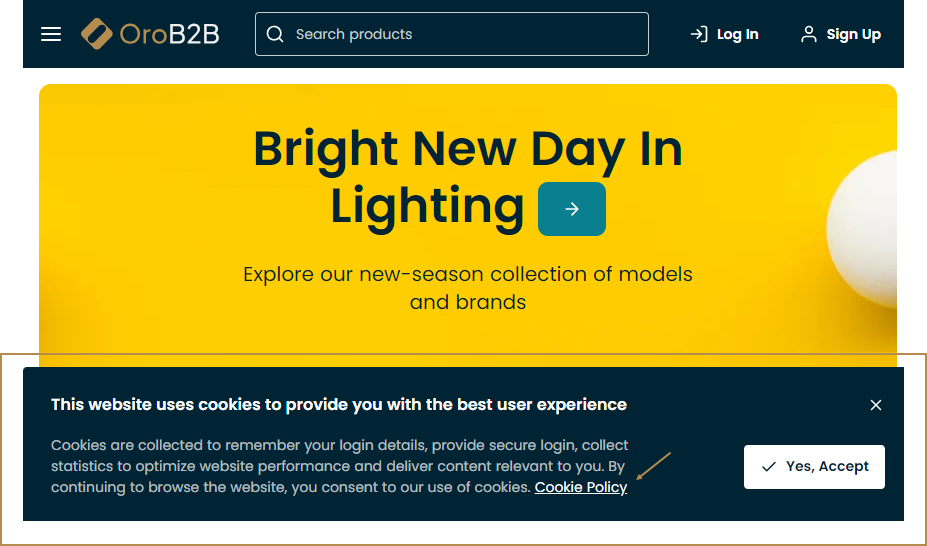The image size is (927, 546).
Task: Open the hamburger navigation menu
Action: pos(51,34)
